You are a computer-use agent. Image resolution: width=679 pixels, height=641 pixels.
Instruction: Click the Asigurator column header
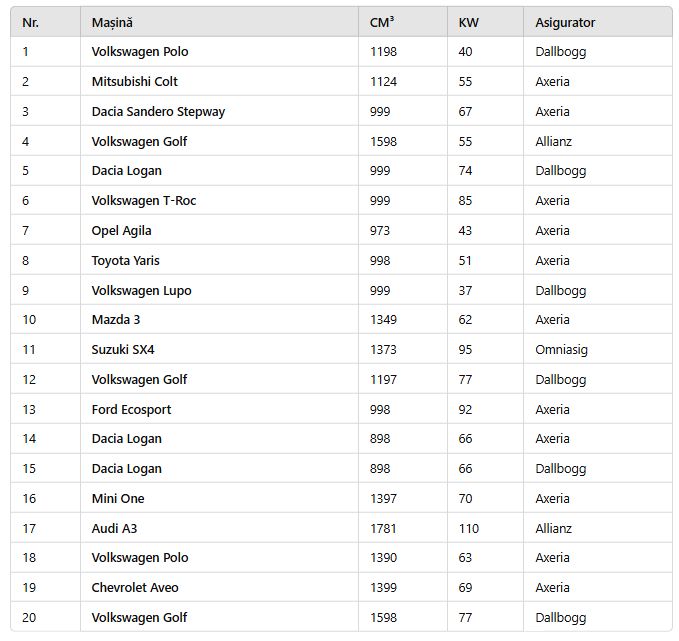point(565,22)
